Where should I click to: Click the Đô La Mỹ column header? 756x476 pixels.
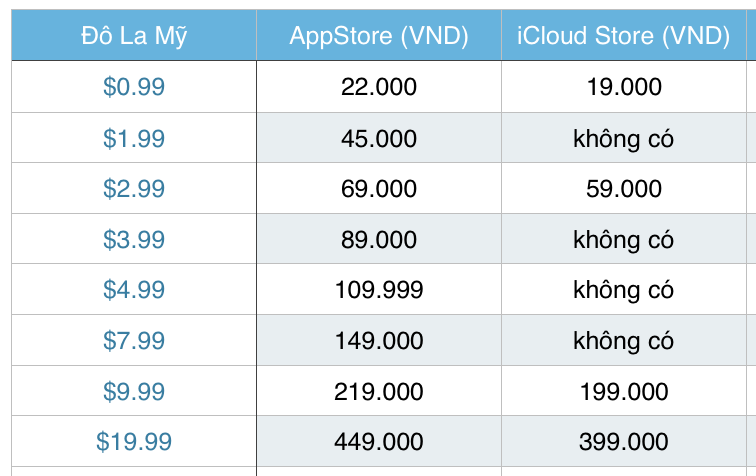click(x=134, y=36)
